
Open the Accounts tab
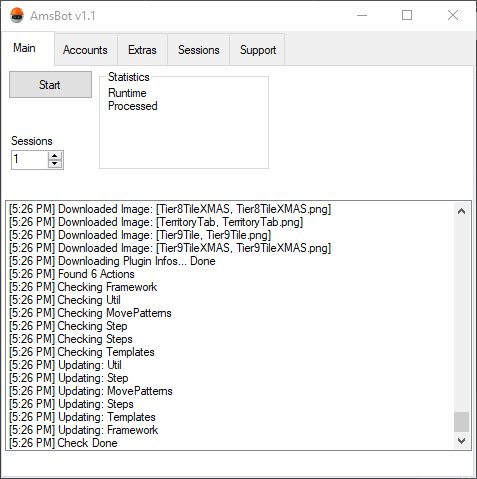[86, 50]
